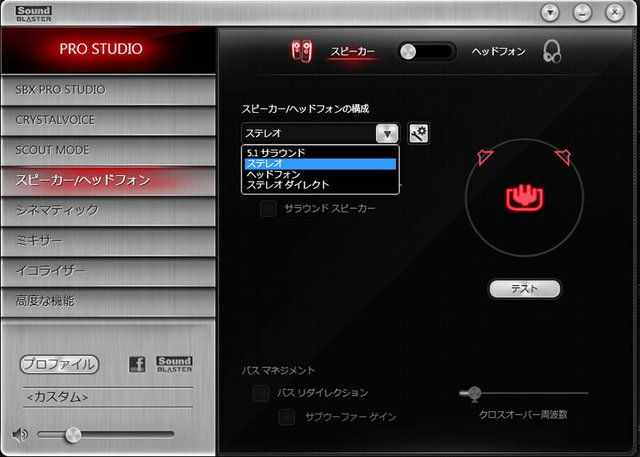The image size is (640, 457).
Task: Select 5.1 サラウンド from the list
Action: (x=320, y=153)
